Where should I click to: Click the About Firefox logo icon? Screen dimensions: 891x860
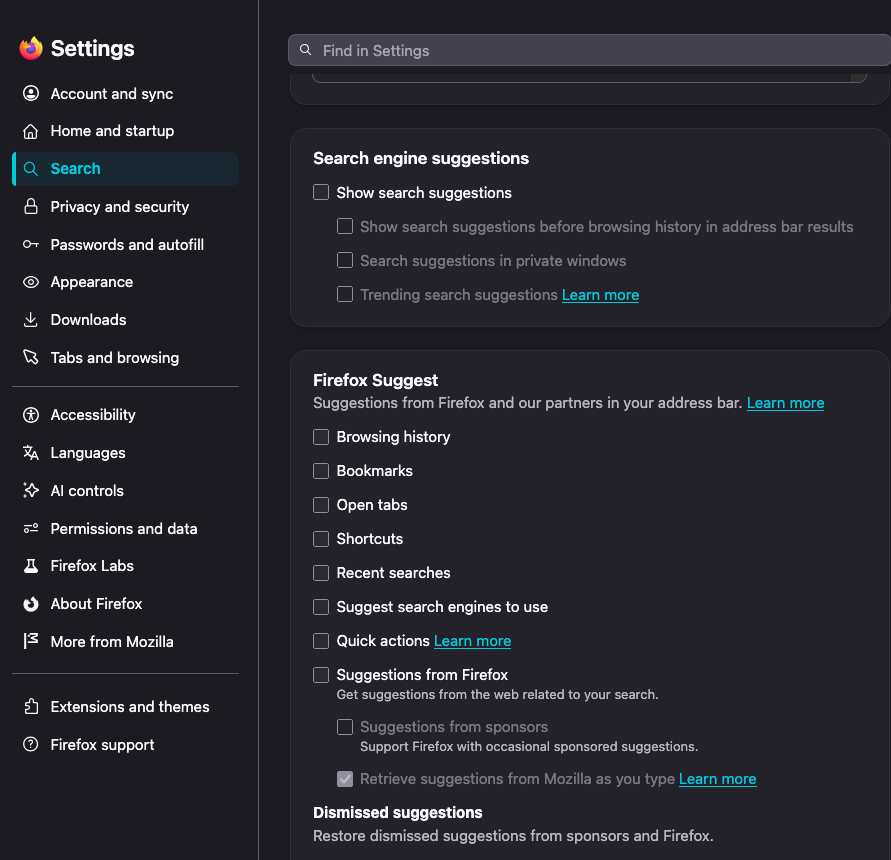[31, 604]
